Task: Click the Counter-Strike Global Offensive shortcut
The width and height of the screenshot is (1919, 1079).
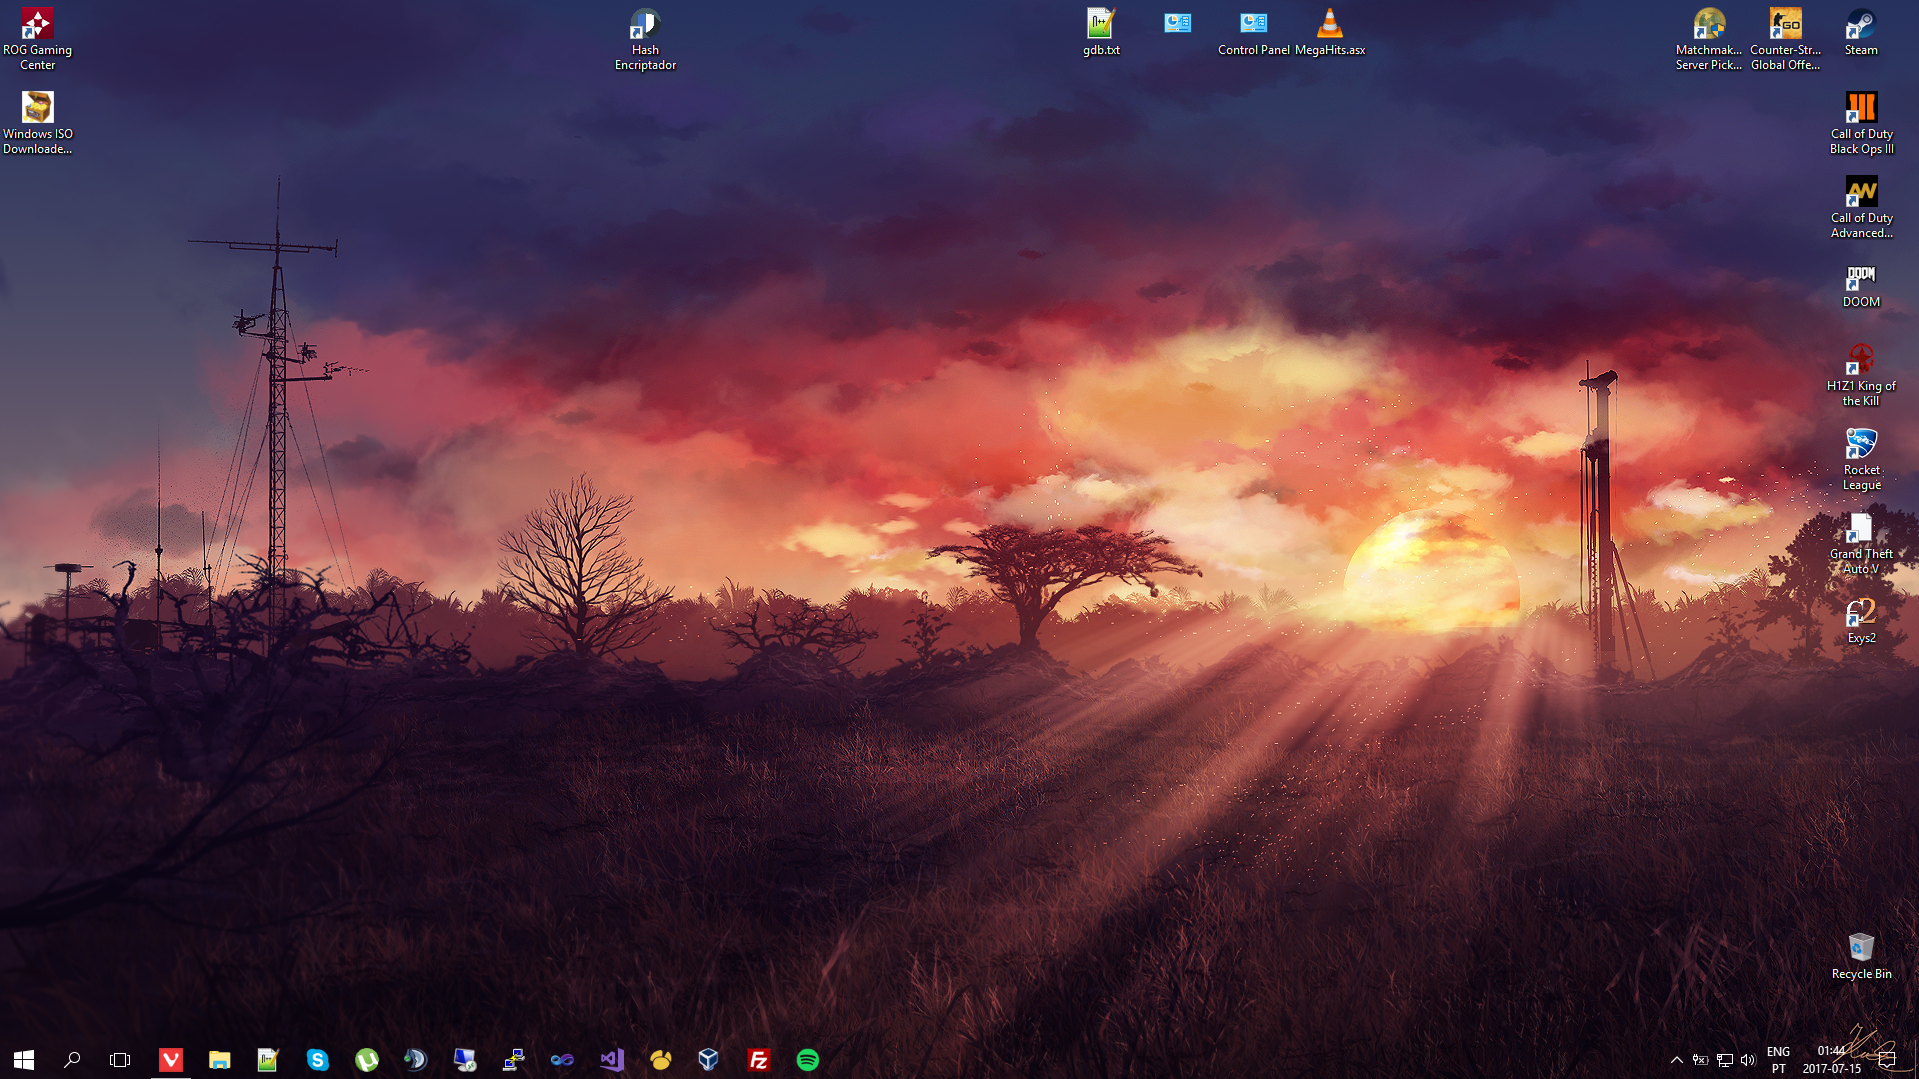Action: coord(1785,40)
